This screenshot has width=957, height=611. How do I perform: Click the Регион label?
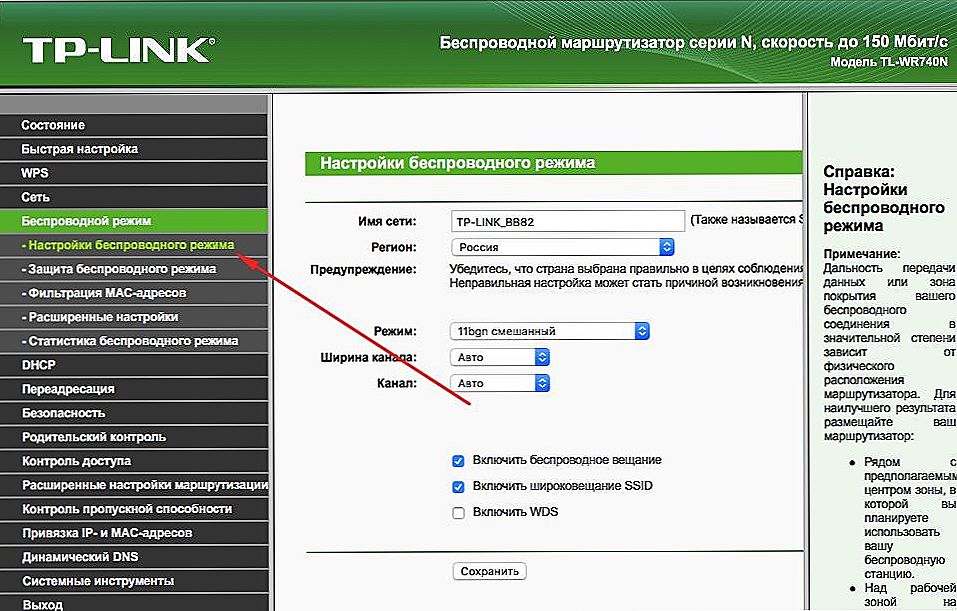pyautogui.click(x=394, y=247)
